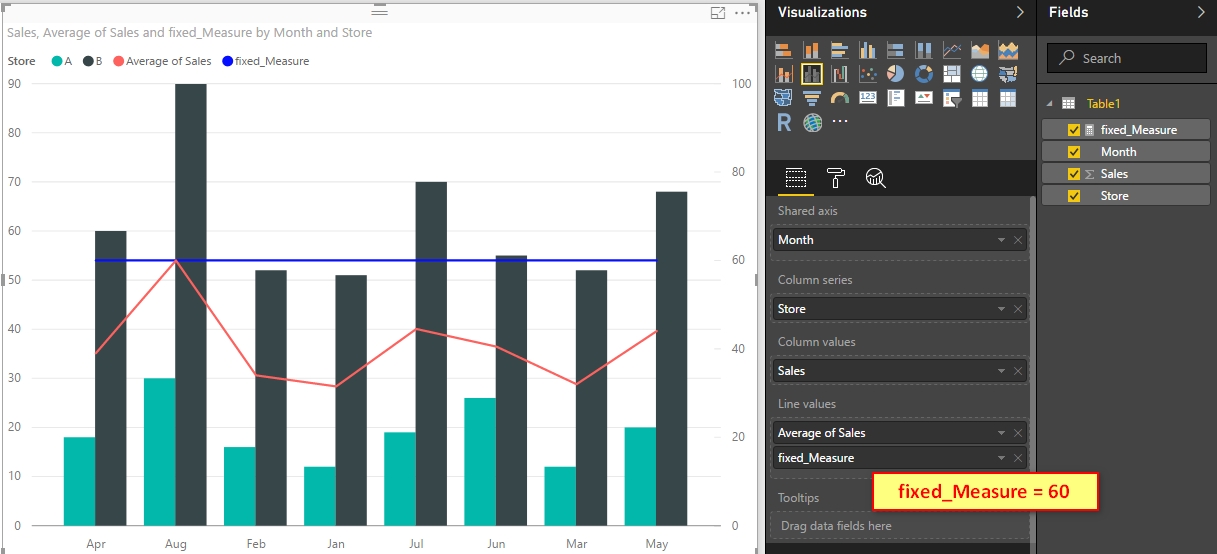Remove fixed_Measure from line values
This screenshot has height=554, width=1217.
(1018, 458)
